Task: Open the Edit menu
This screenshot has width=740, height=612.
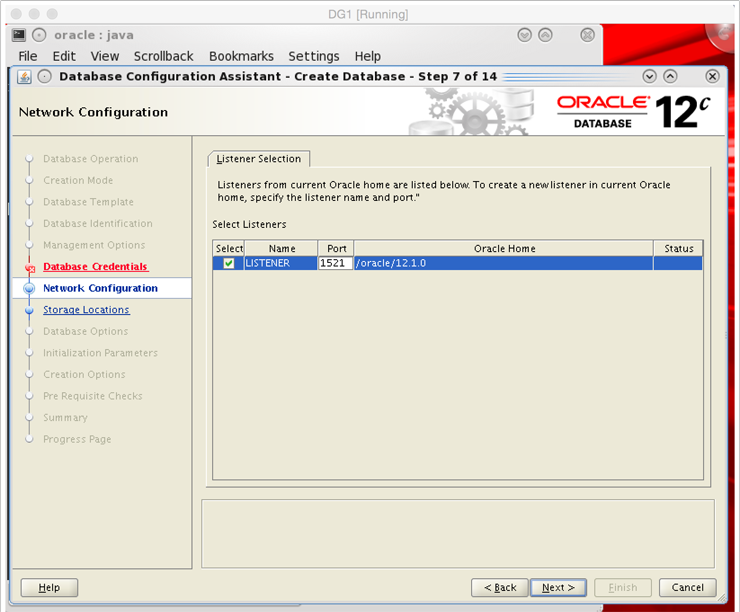Action: pyautogui.click(x=64, y=56)
